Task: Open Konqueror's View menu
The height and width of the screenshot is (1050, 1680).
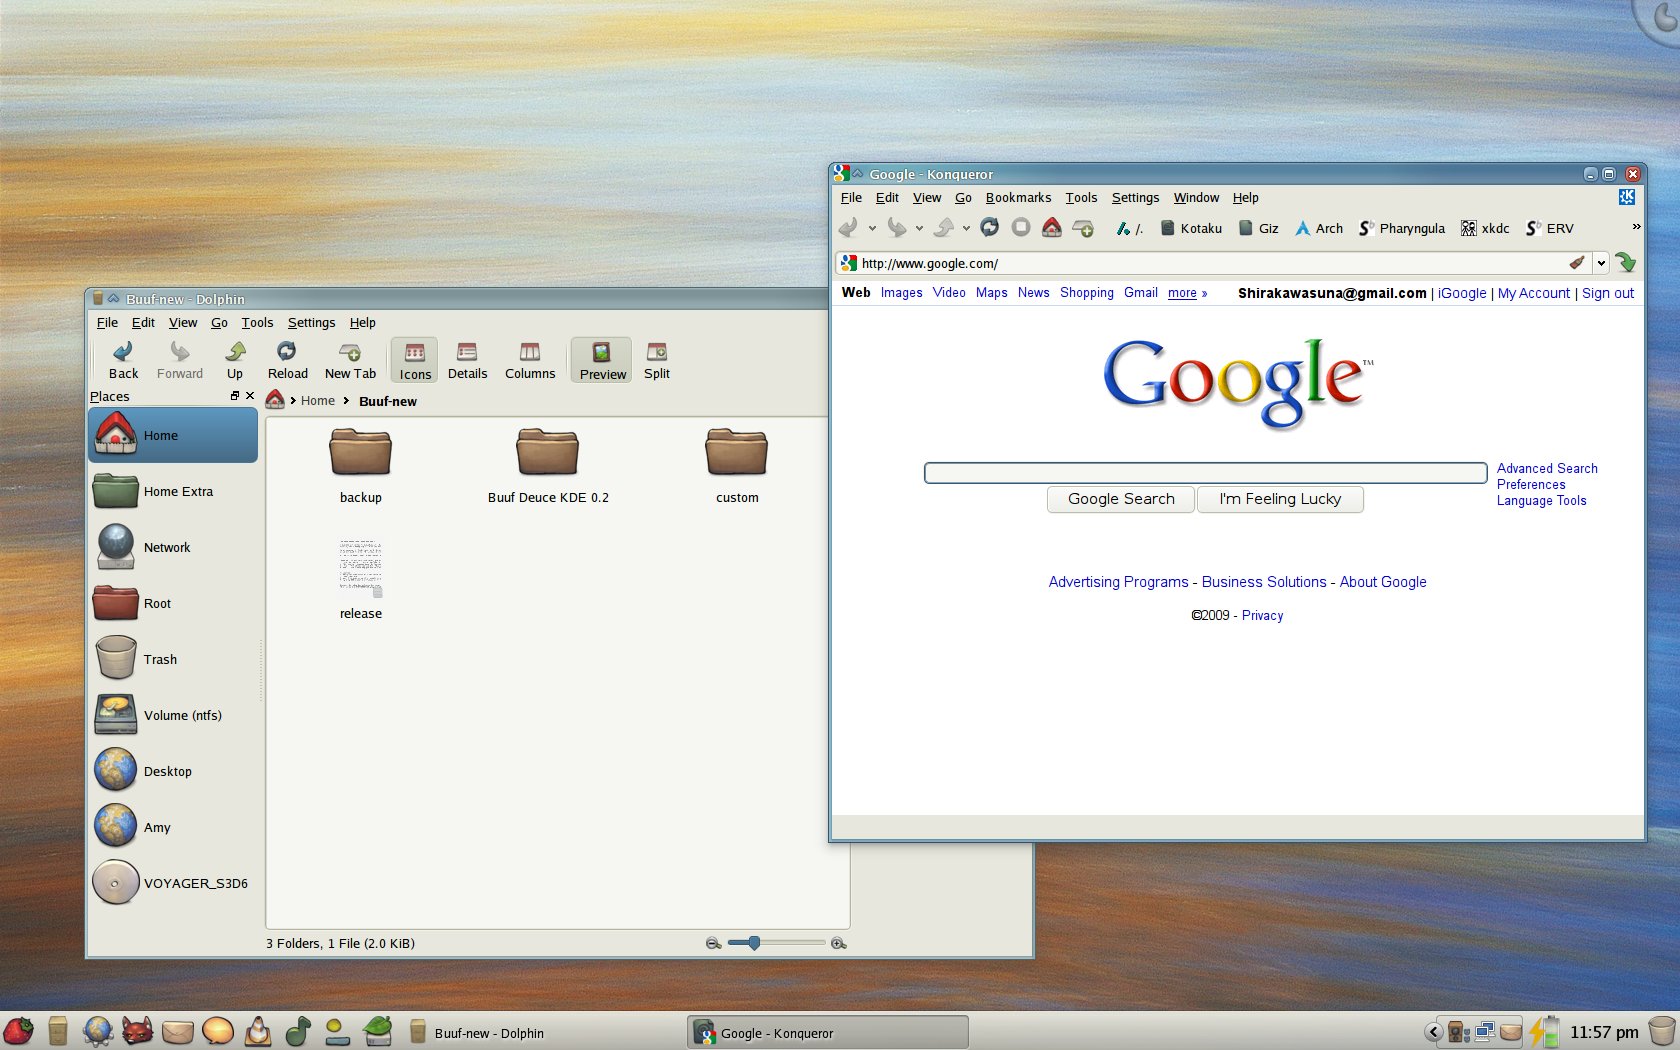Action: (926, 197)
